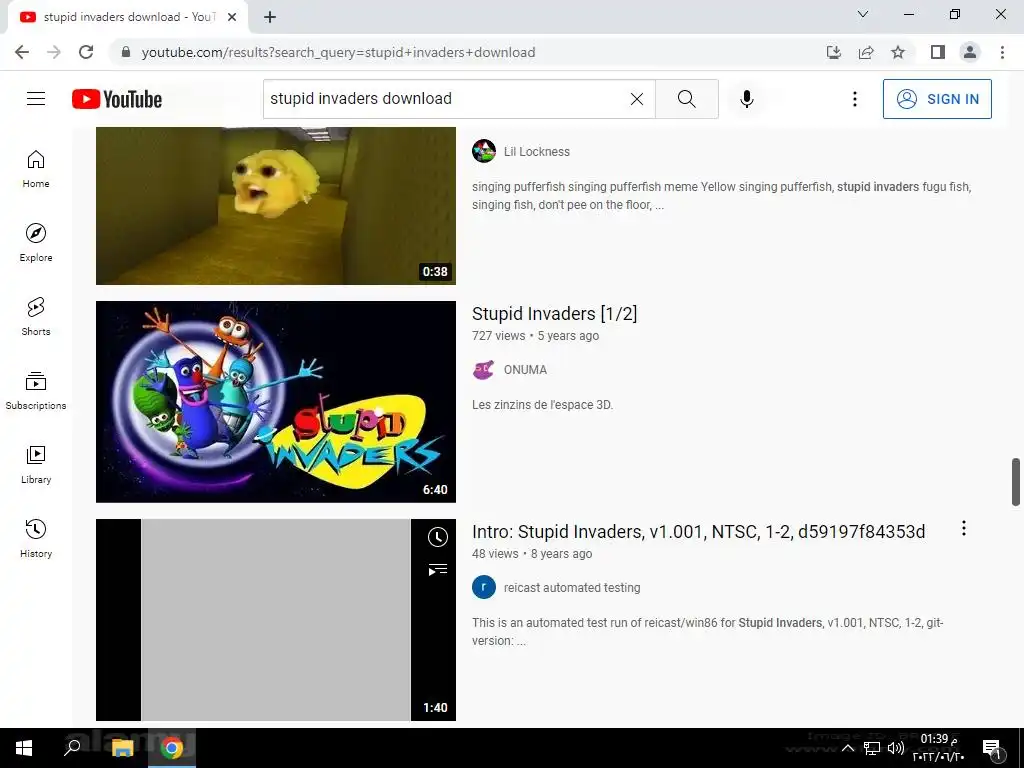Open the Stupid Invaders [1/2] title
1024x768 pixels.
[x=554, y=313]
